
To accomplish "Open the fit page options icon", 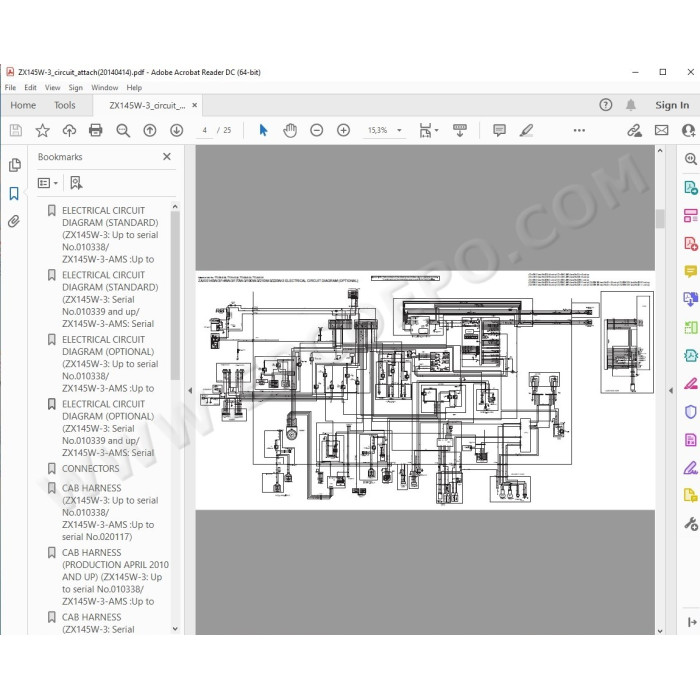I will click(x=428, y=130).
